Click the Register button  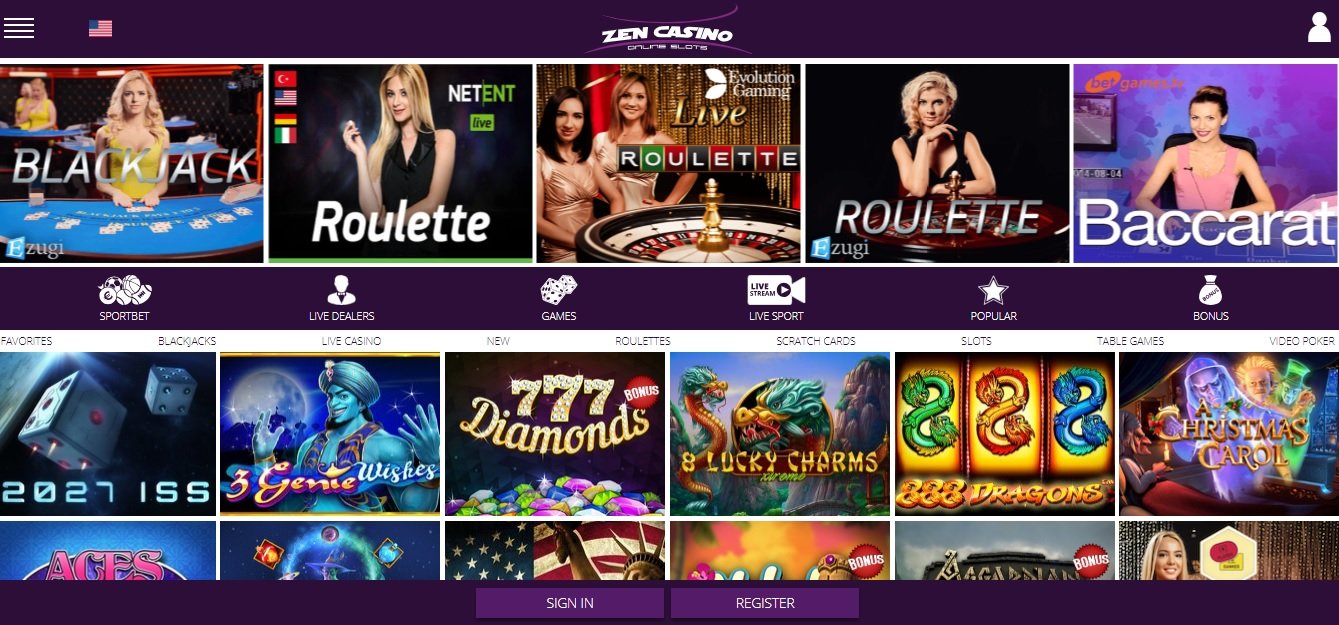click(x=765, y=603)
